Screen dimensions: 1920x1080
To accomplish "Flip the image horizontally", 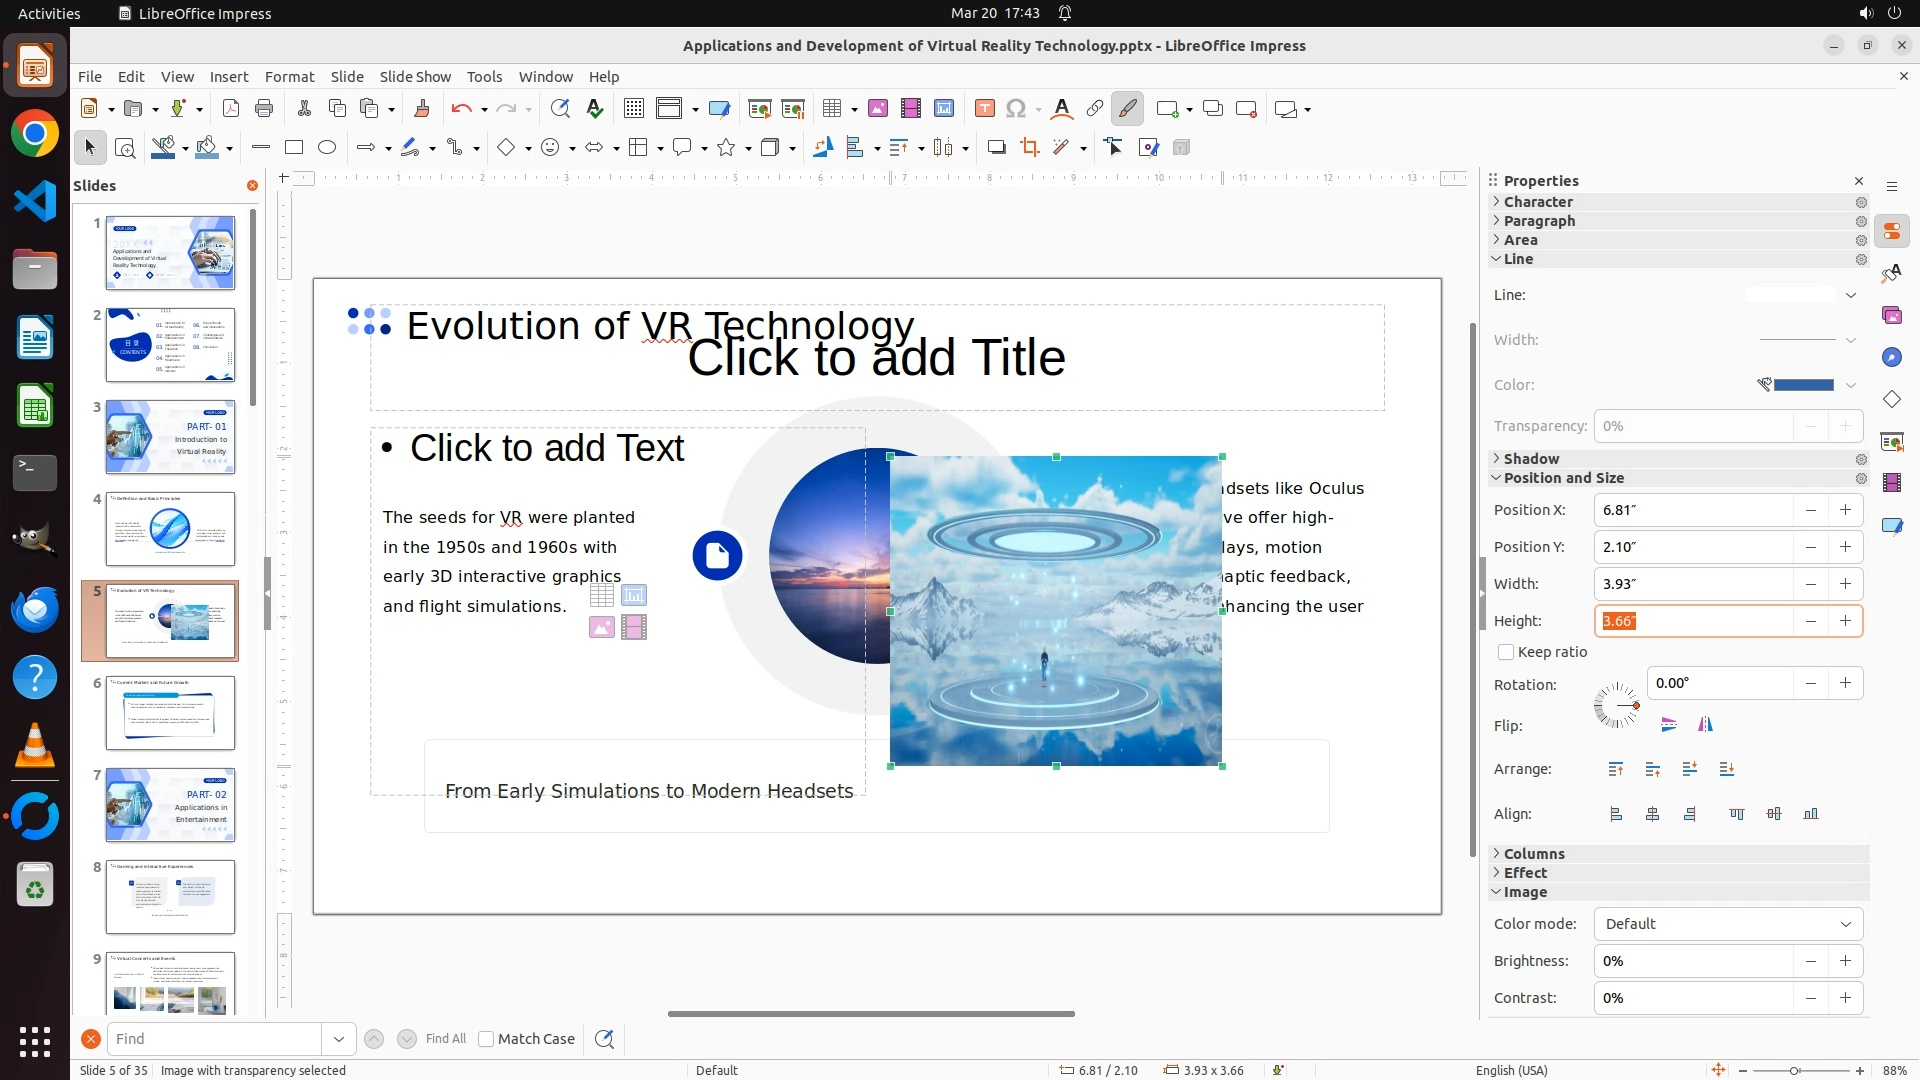I will tap(1705, 725).
